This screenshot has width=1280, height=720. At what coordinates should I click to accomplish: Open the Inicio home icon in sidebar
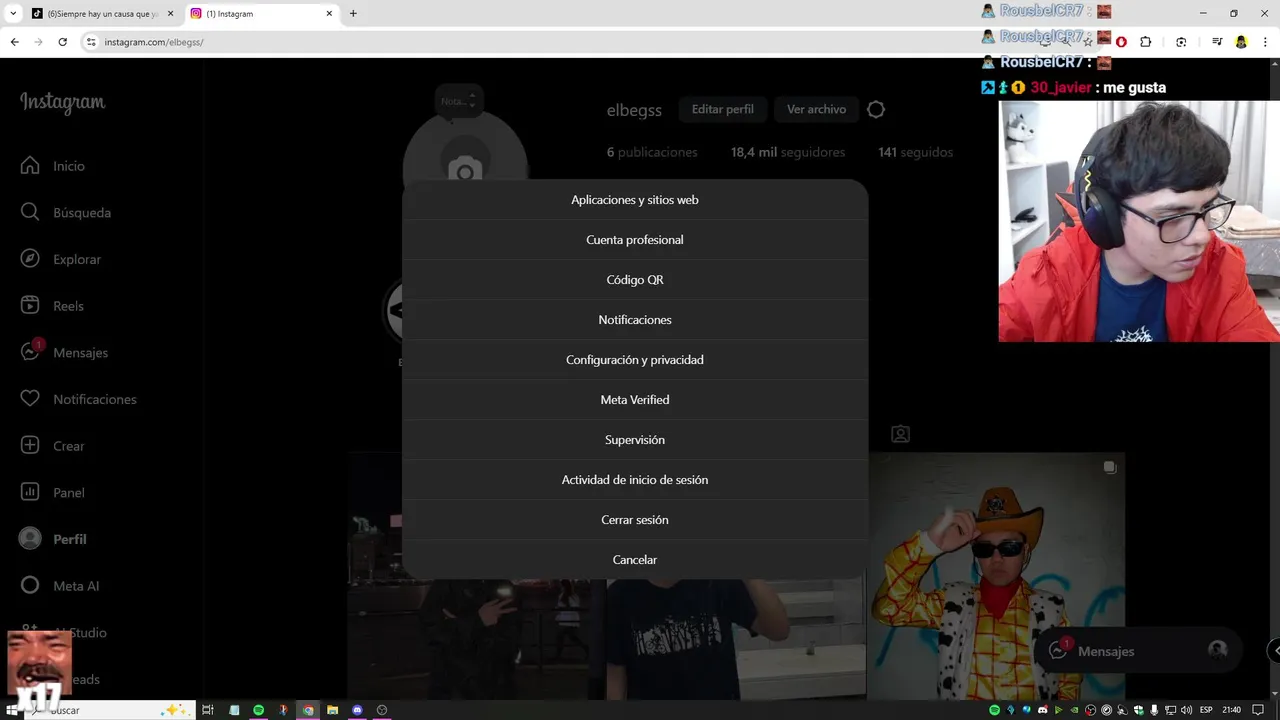(x=30, y=166)
